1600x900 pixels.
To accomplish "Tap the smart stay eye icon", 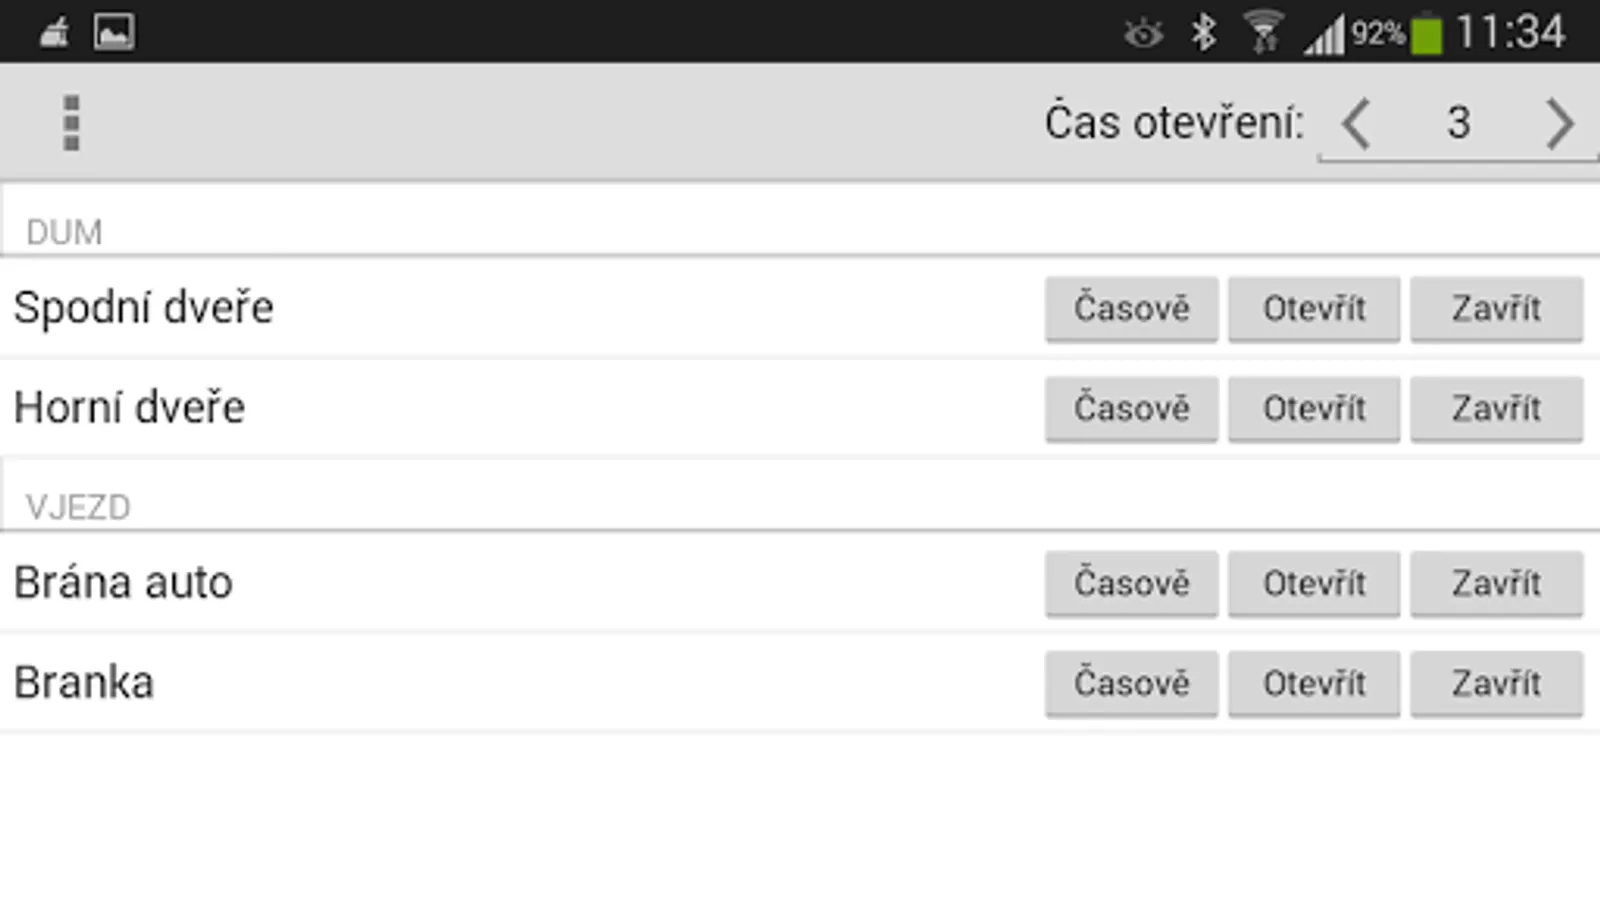I will coord(1143,34).
